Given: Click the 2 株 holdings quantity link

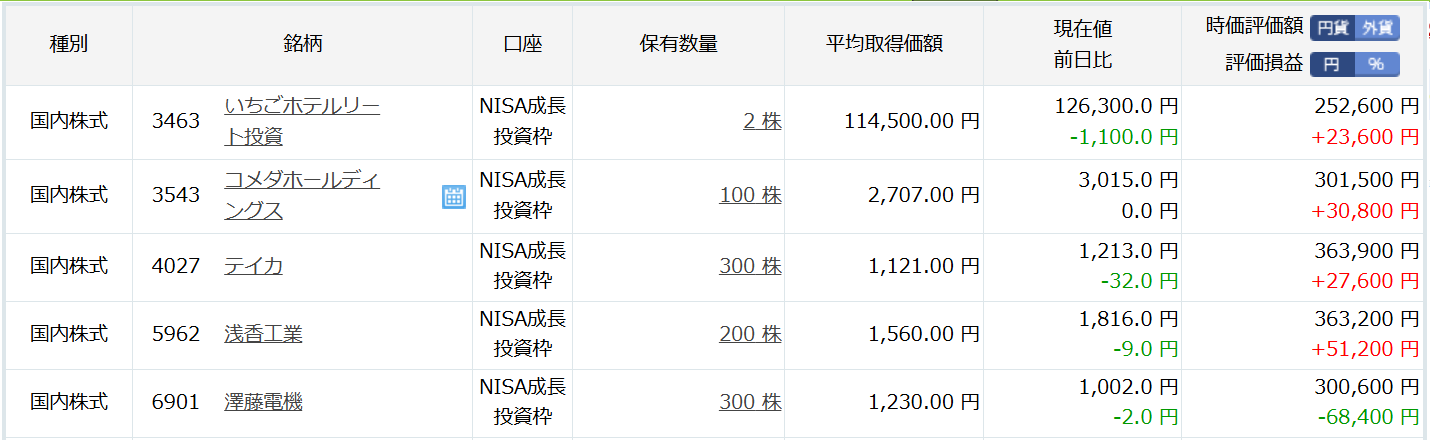Looking at the screenshot, I should [x=762, y=121].
